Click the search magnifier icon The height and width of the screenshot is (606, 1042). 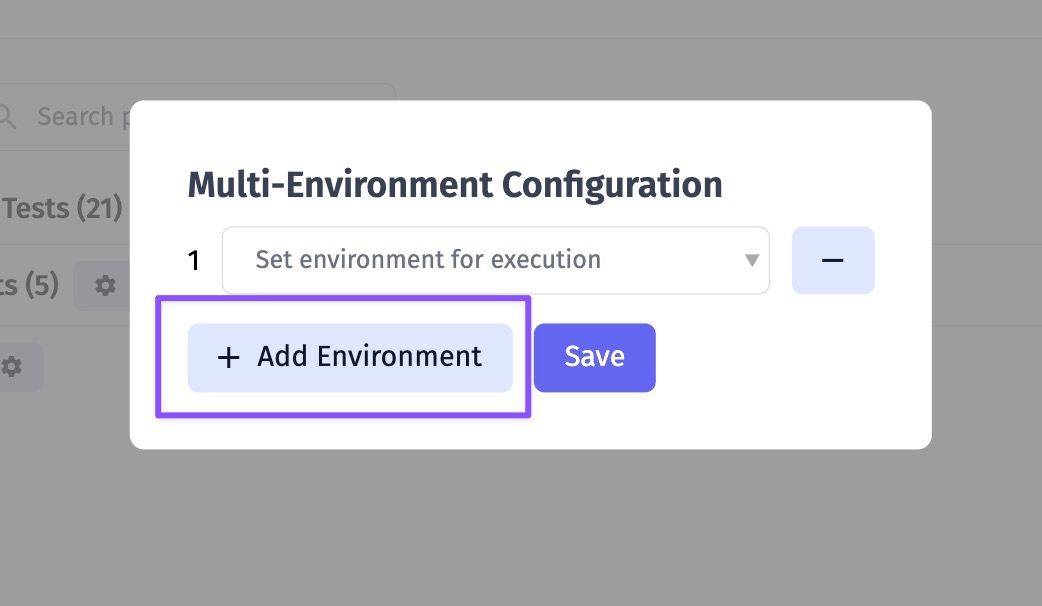pos(7,117)
